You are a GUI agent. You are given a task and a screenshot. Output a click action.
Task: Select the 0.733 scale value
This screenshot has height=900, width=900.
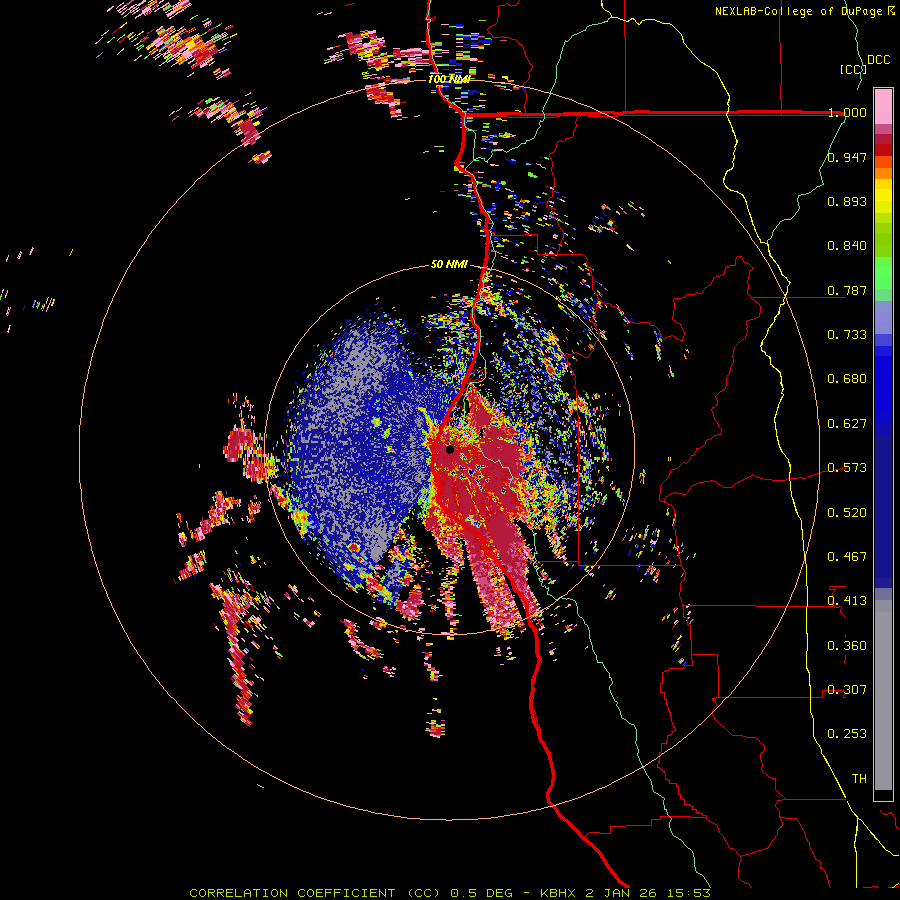tap(847, 335)
